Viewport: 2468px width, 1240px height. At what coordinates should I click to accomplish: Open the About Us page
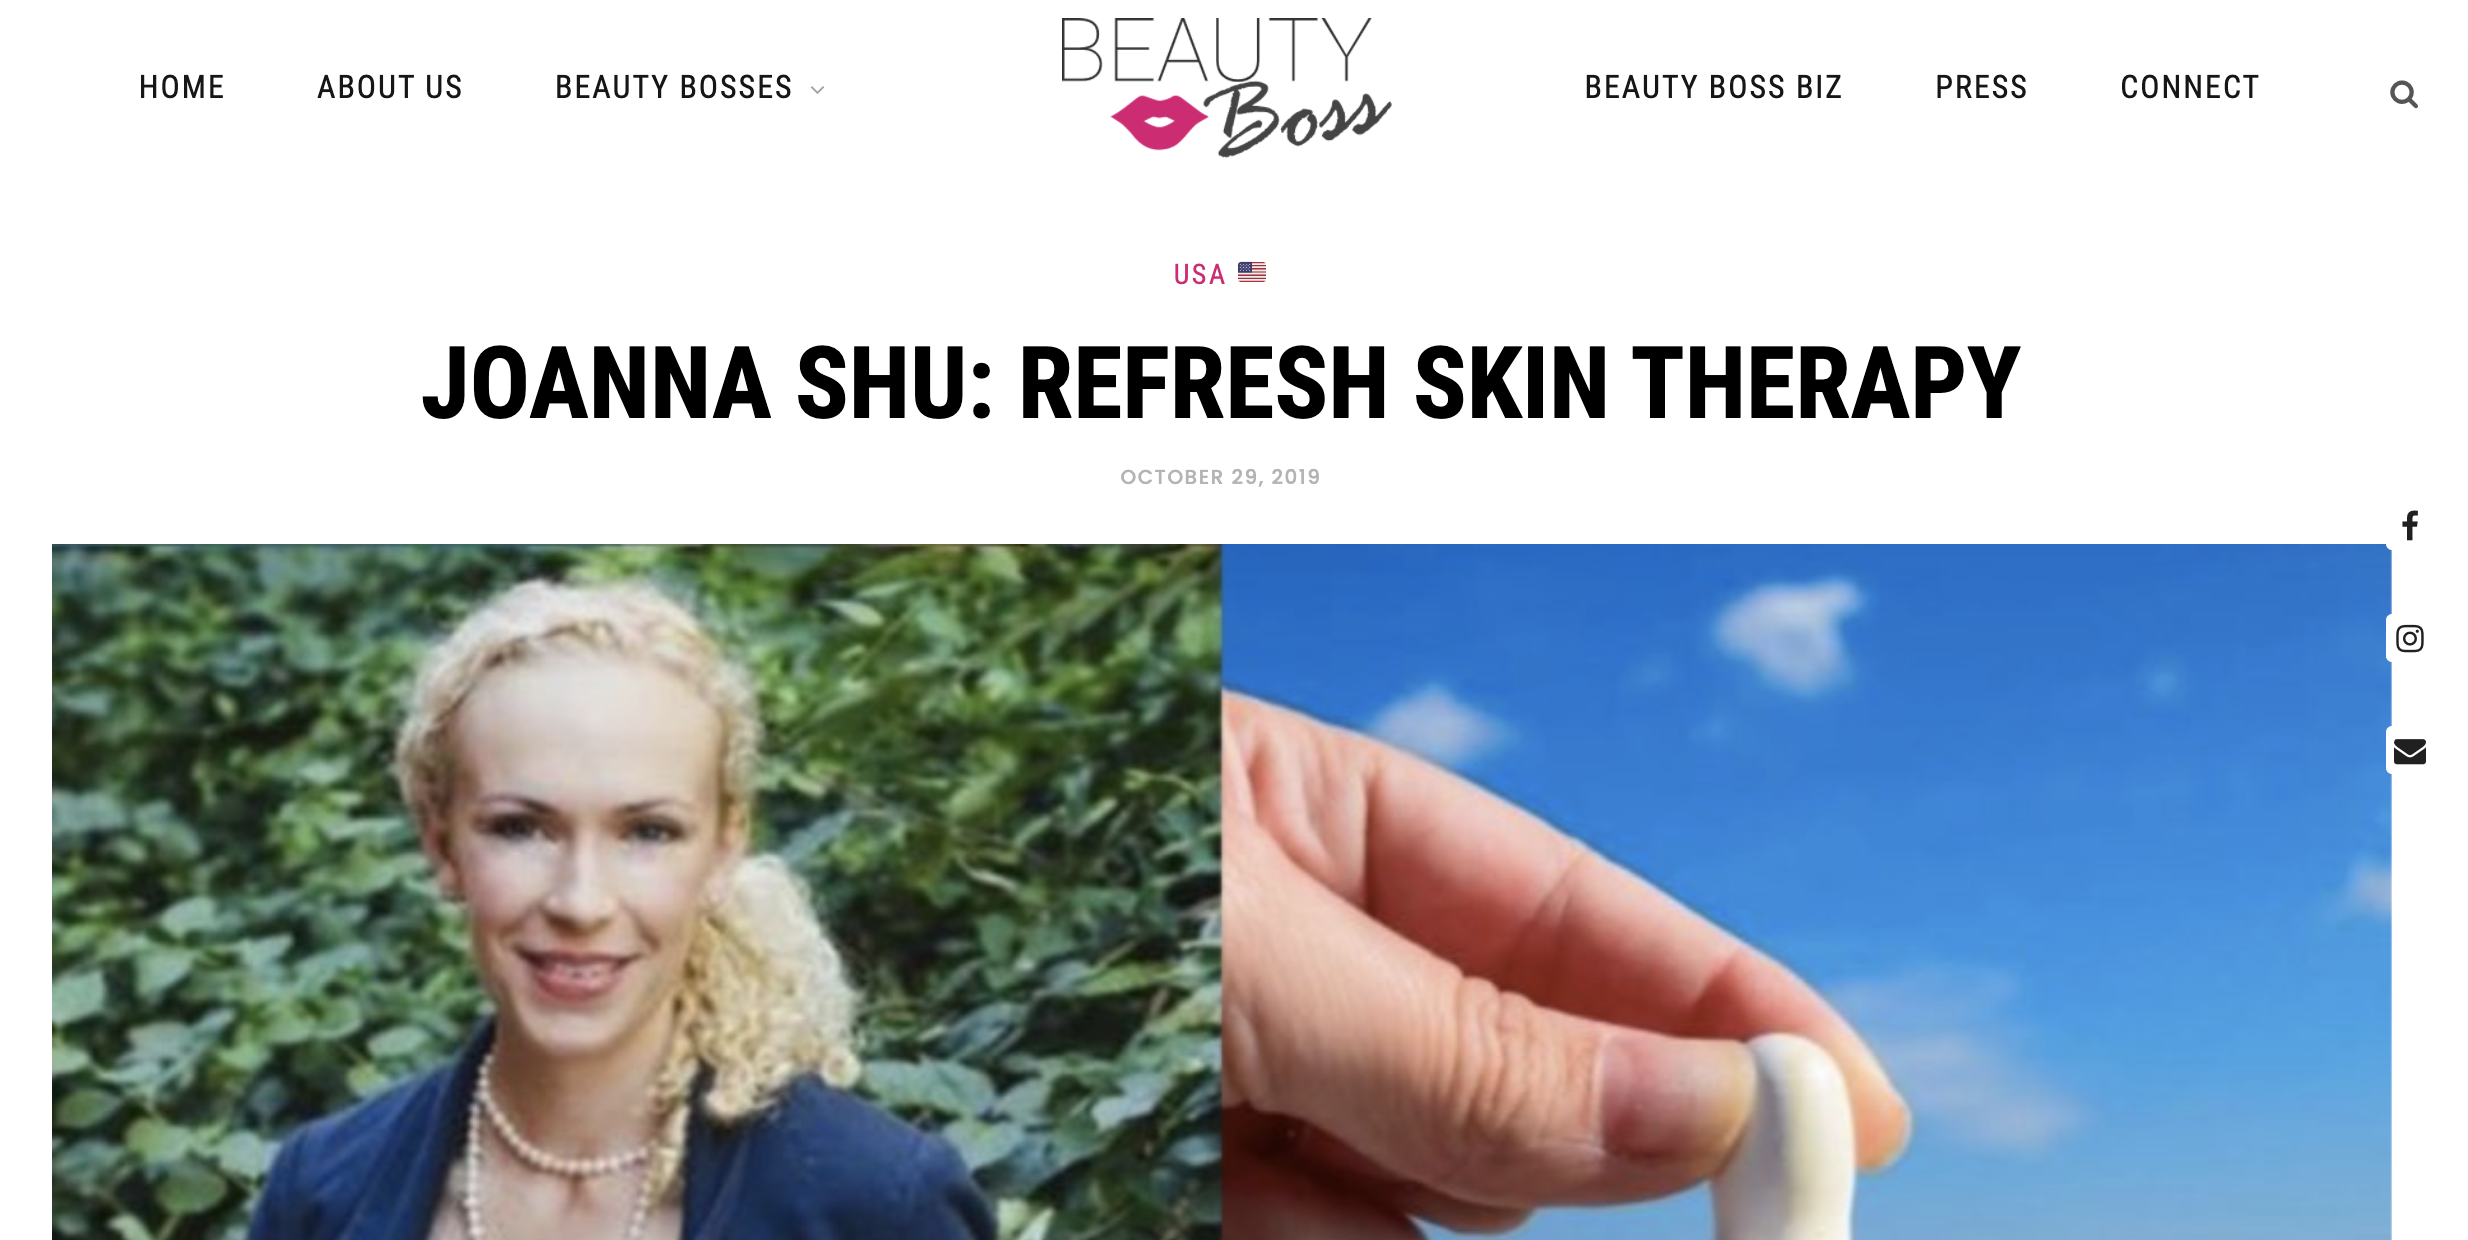pos(390,88)
